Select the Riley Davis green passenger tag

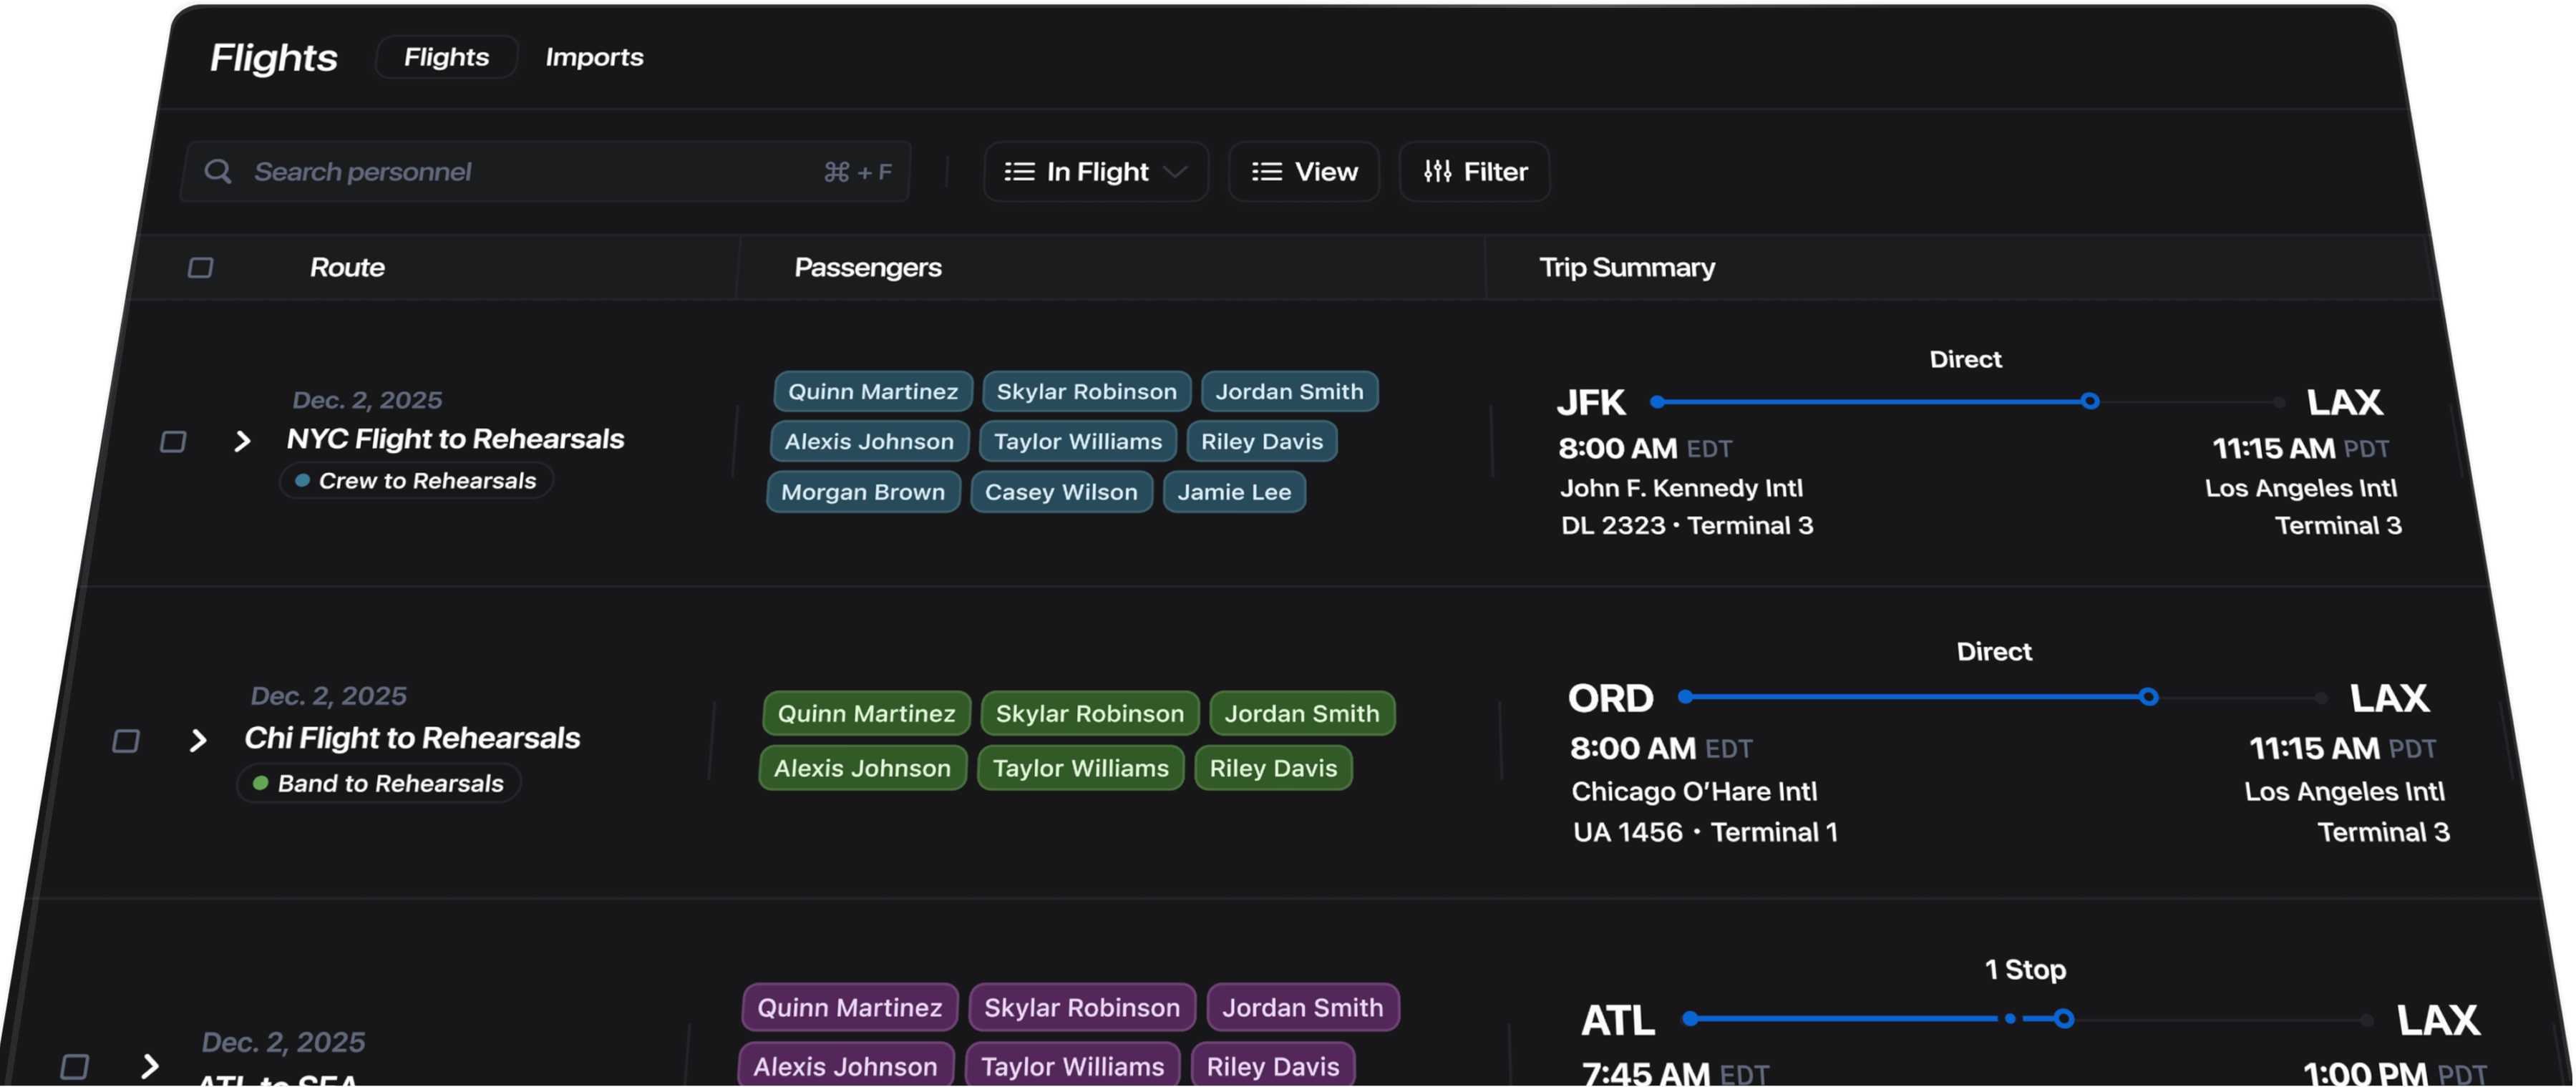pos(1273,768)
